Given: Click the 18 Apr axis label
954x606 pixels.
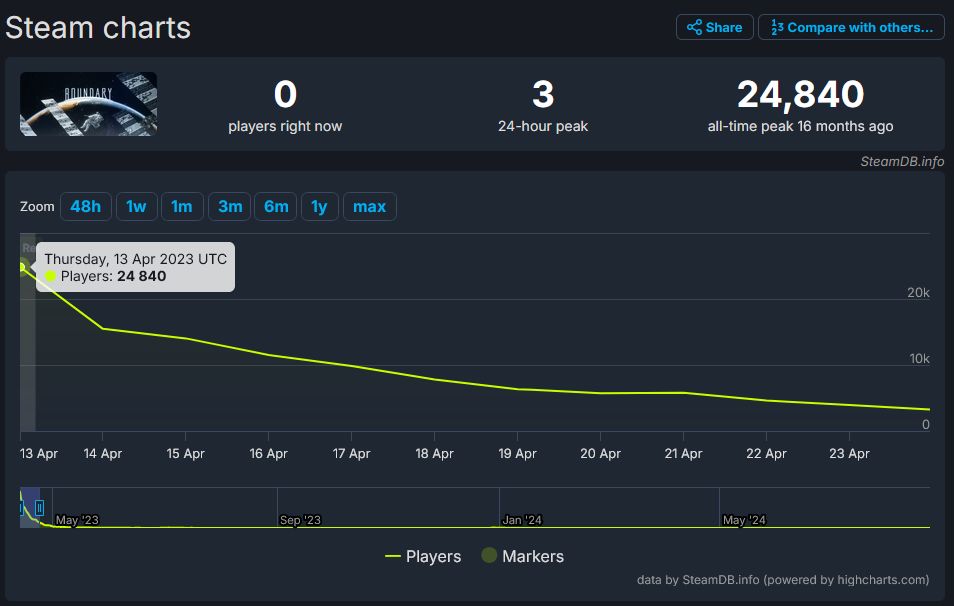Looking at the screenshot, I should 434,453.
